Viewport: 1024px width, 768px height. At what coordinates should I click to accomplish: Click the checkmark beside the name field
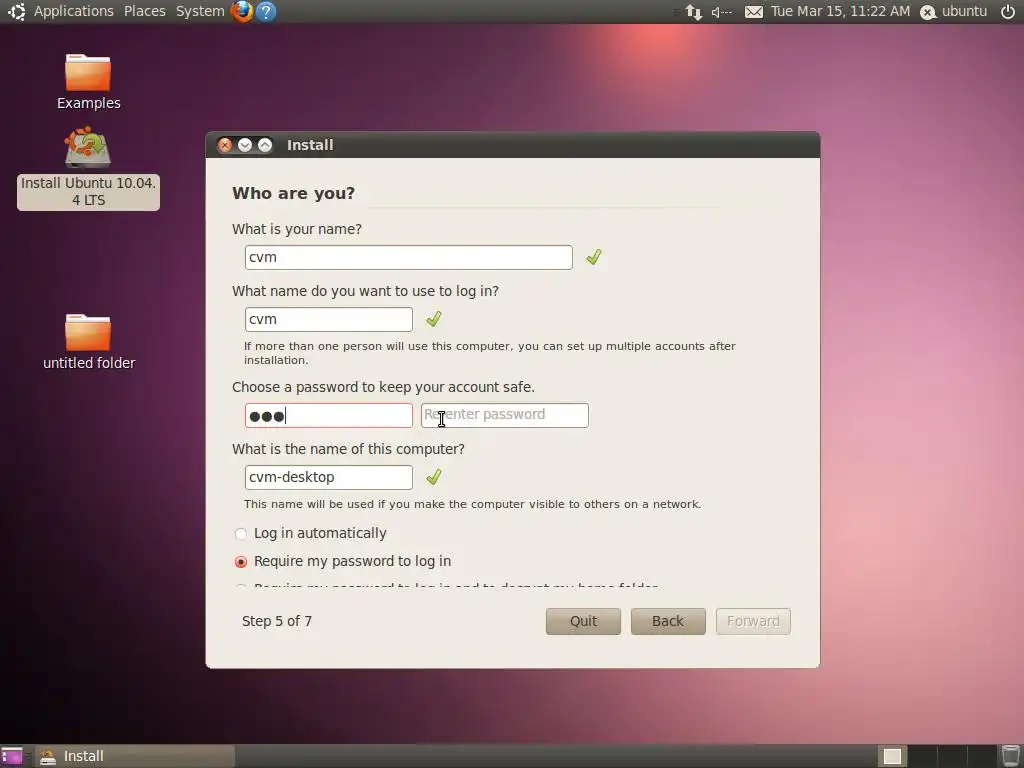pos(594,257)
